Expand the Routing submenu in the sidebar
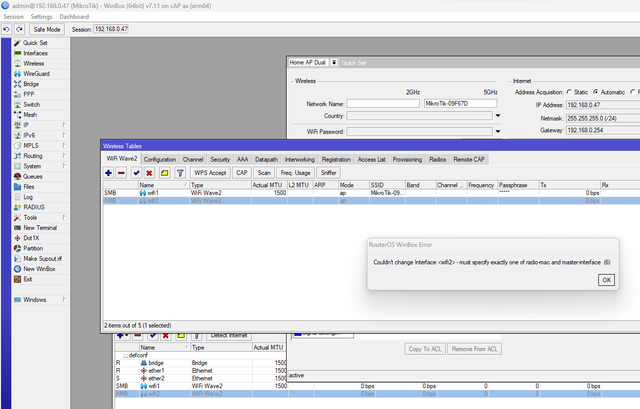 [64, 156]
